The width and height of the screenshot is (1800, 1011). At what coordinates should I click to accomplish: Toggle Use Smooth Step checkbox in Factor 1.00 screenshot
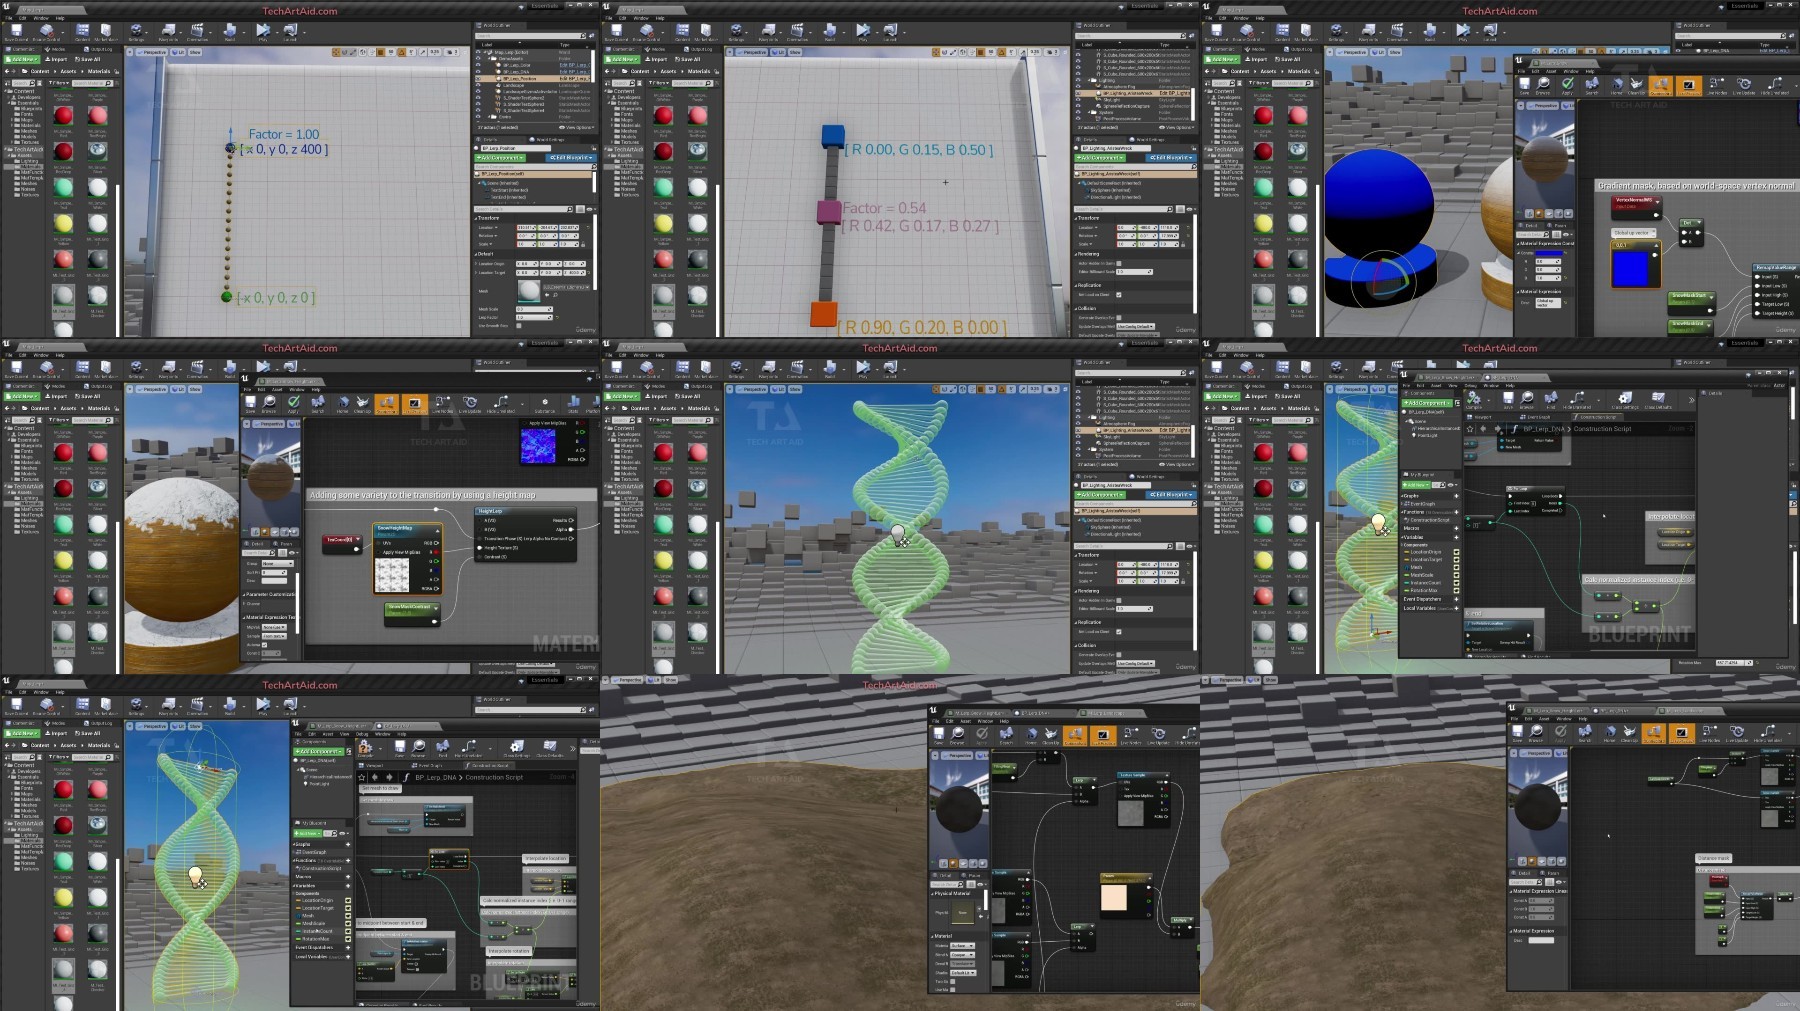tap(519, 325)
